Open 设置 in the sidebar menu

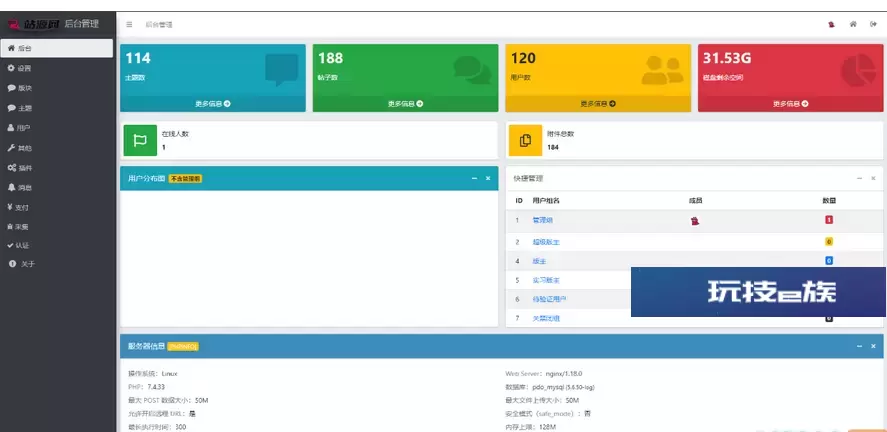[24, 68]
